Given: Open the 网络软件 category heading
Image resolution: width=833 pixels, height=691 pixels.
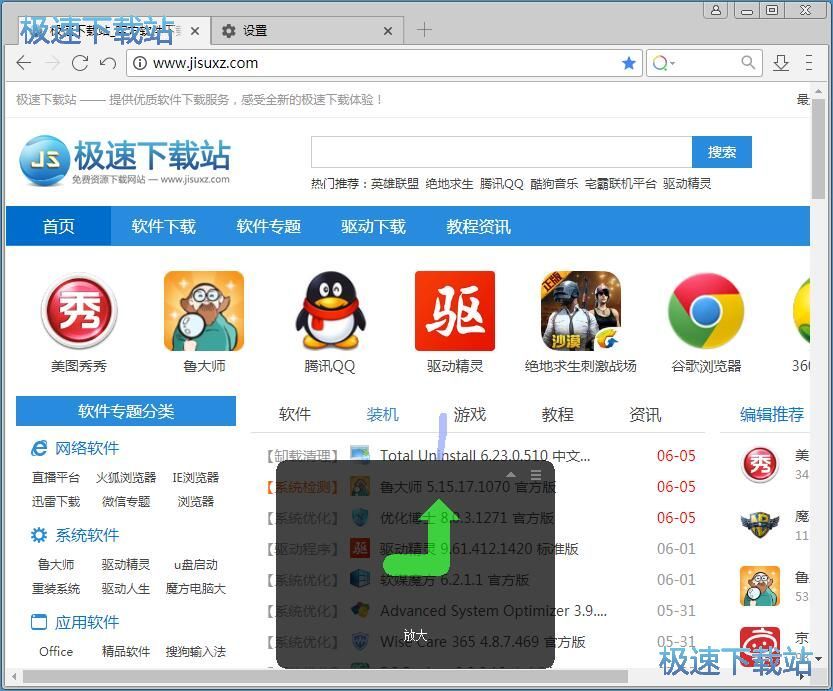Looking at the screenshot, I should pyautogui.click(x=87, y=448).
